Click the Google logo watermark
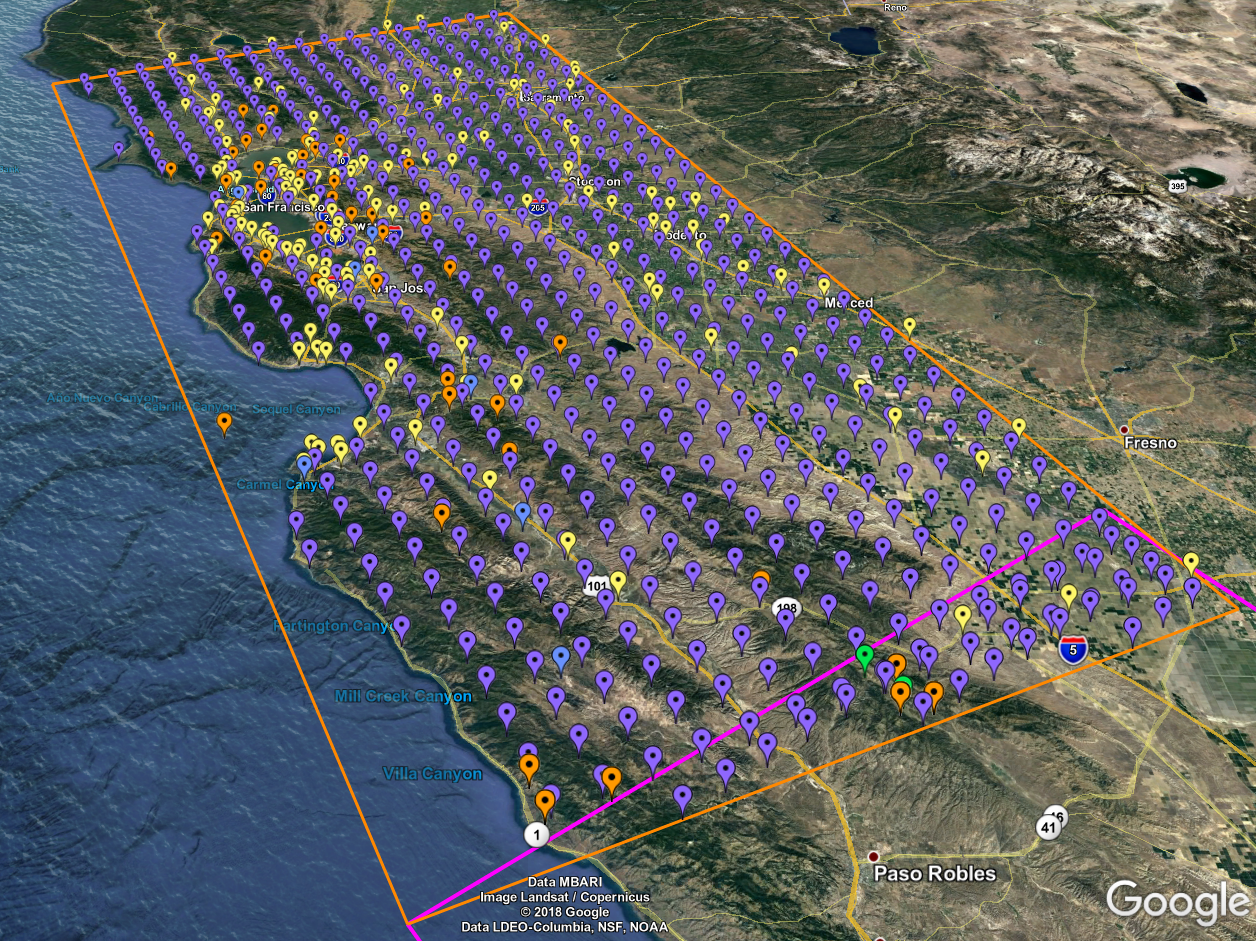This screenshot has width=1256, height=941. (x=1177, y=901)
